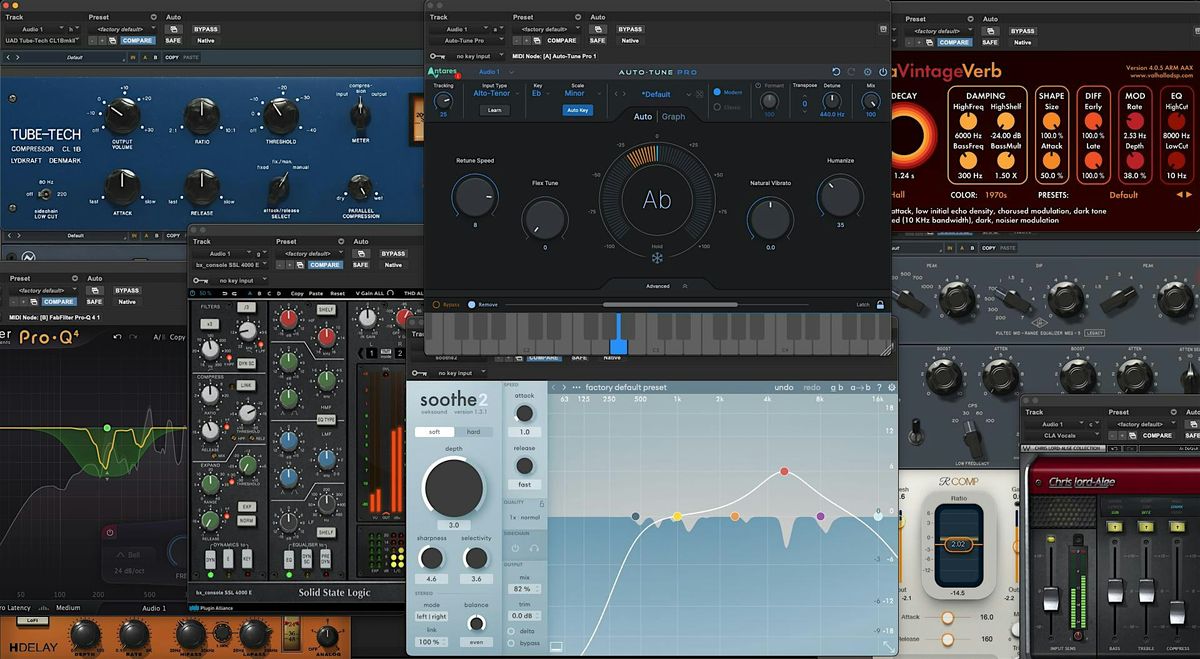The width and height of the screenshot is (1200, 659).
Task: Switch to the Auto tab
Action: click(642, 116)
